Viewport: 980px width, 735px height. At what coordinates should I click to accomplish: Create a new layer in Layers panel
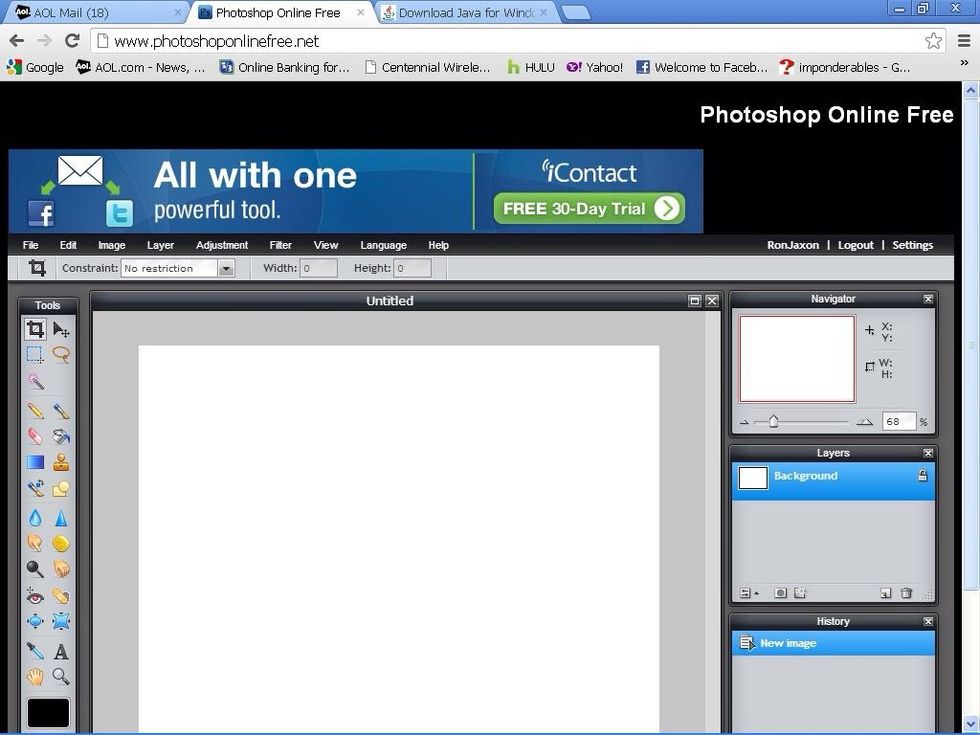pos(885,593)
